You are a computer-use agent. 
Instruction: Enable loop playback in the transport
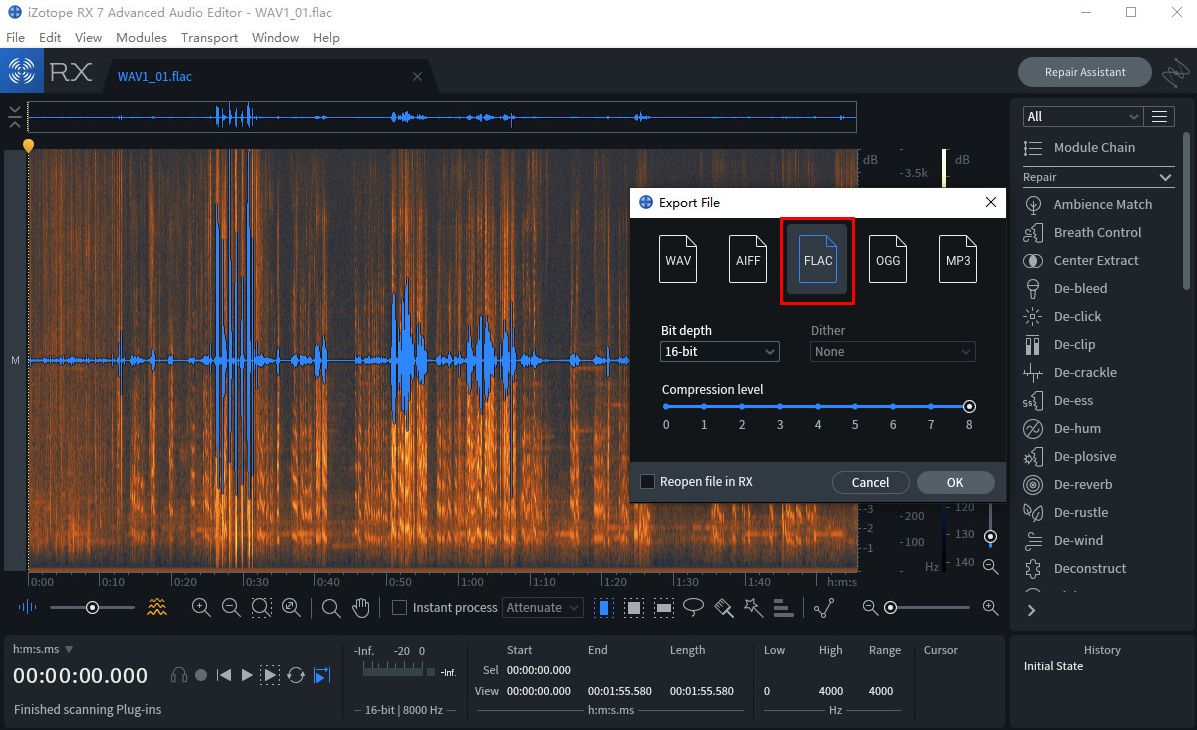click(x=296, y=675)
